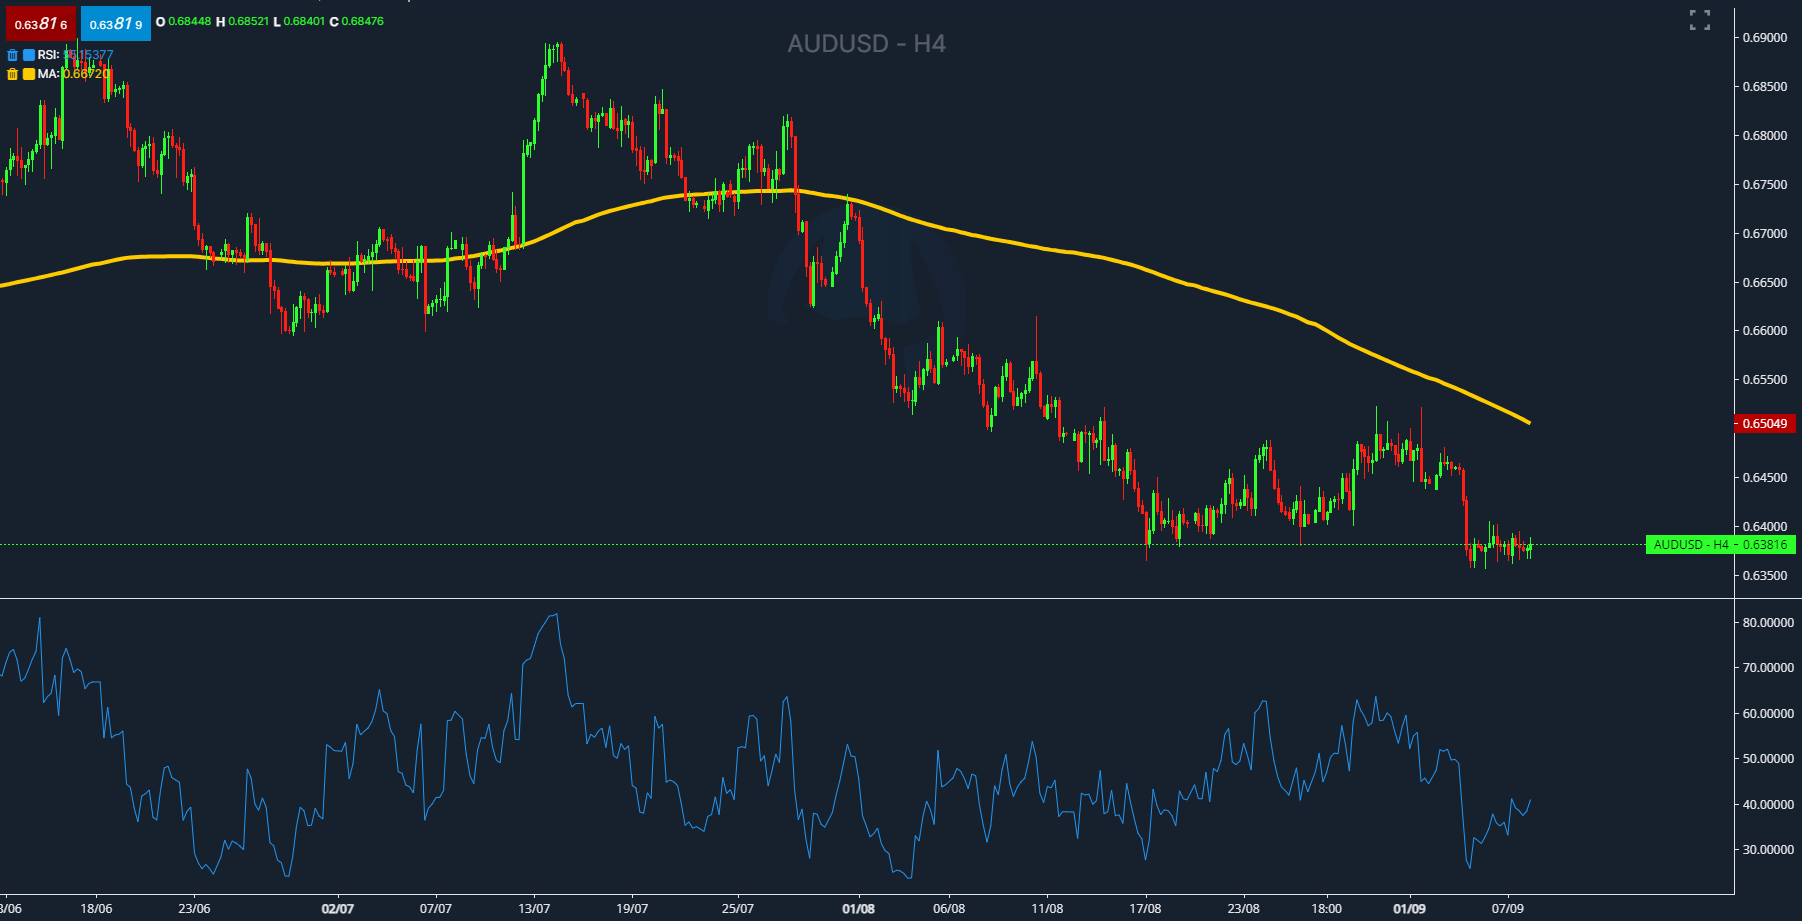Enter fullscreen mode with the expand icon
The image size is (1802, 921).
point(1700,18)
